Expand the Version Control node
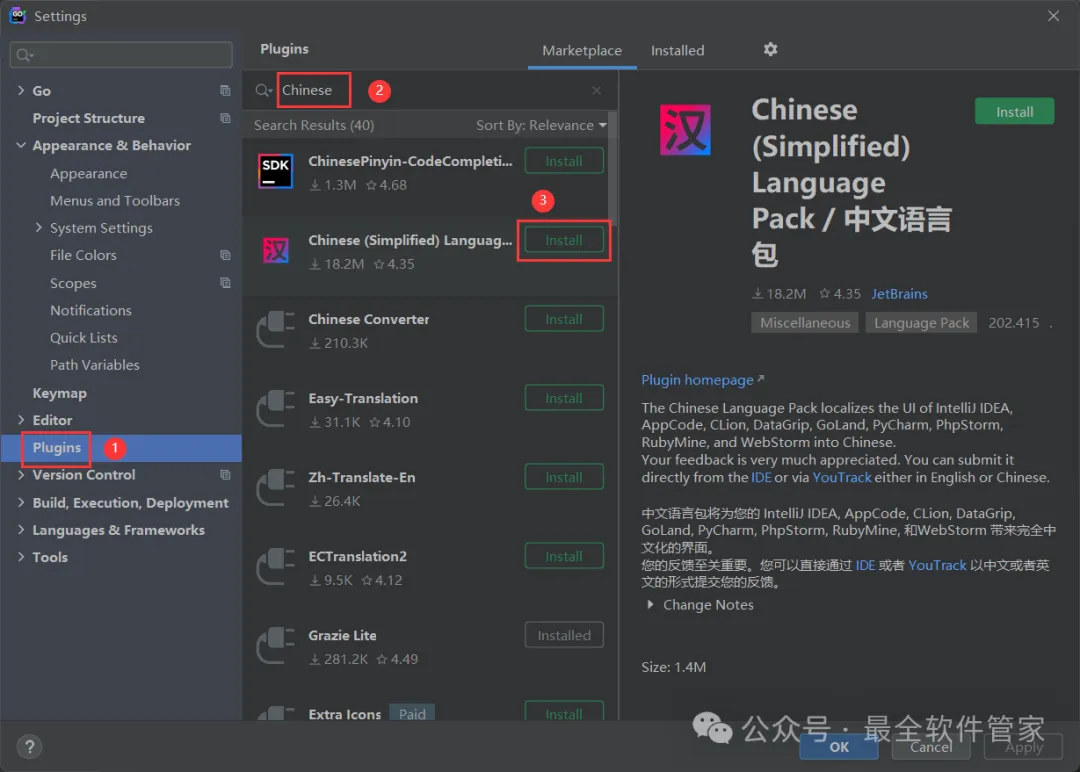Viewport: 1080px width, 772px height. click(21, 474)
